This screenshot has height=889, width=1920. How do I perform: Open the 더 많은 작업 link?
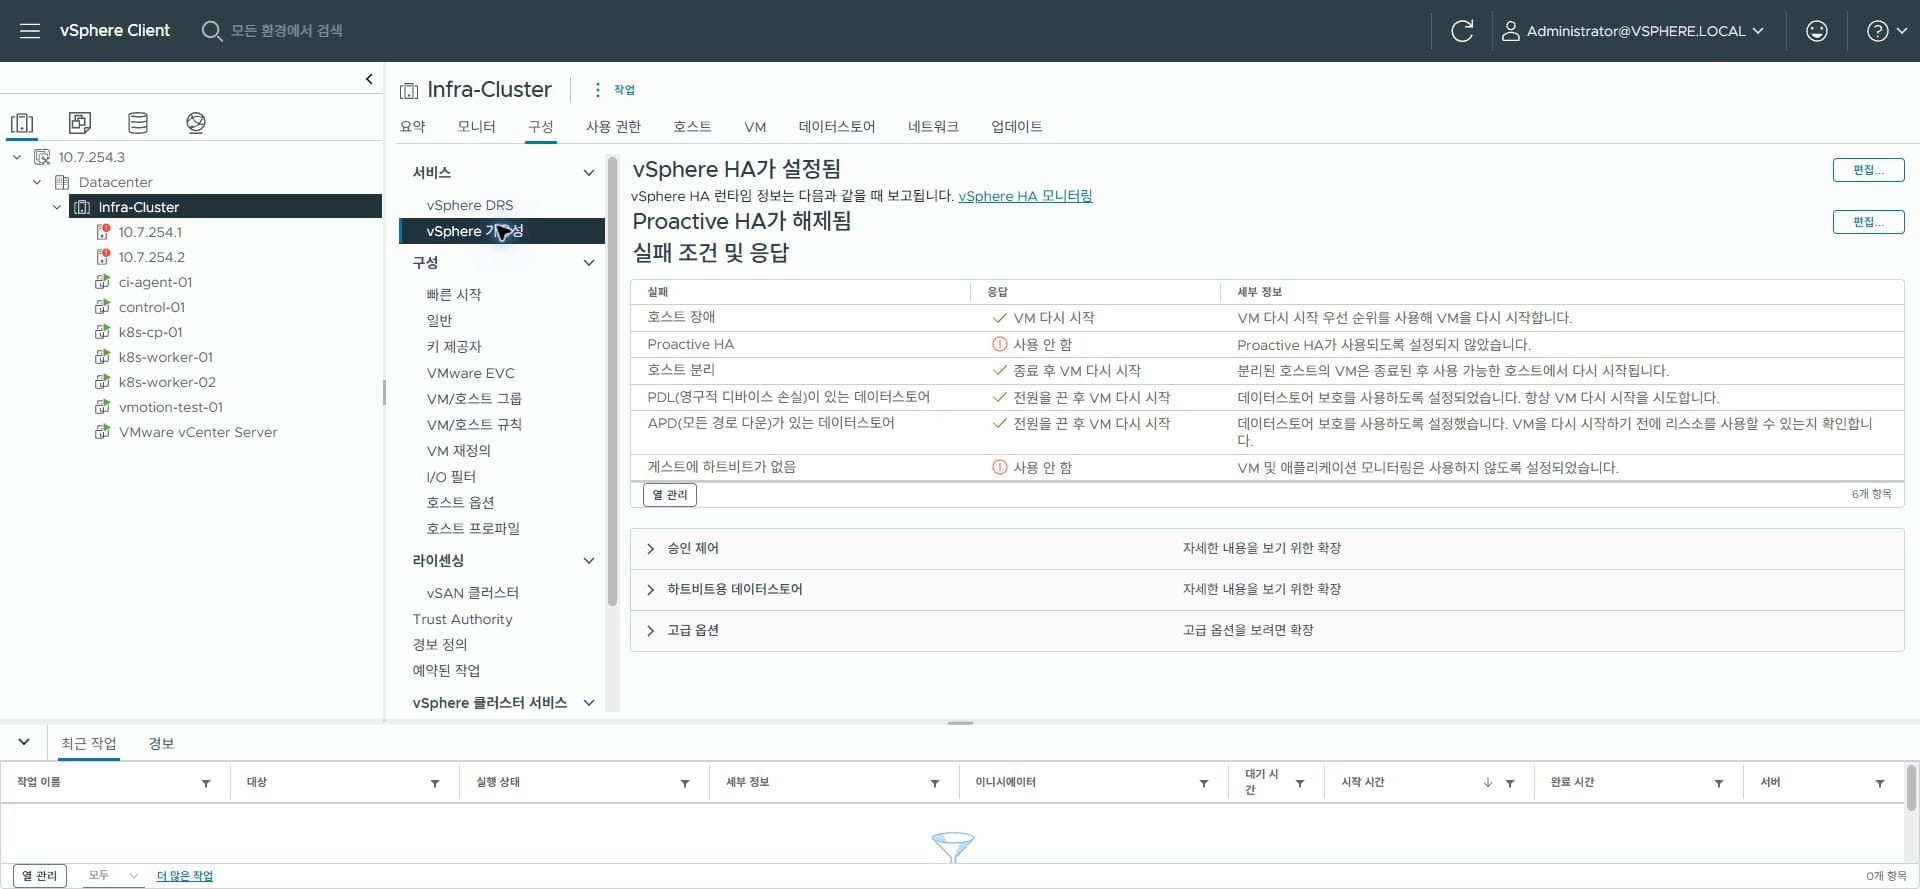pos(185,876)
